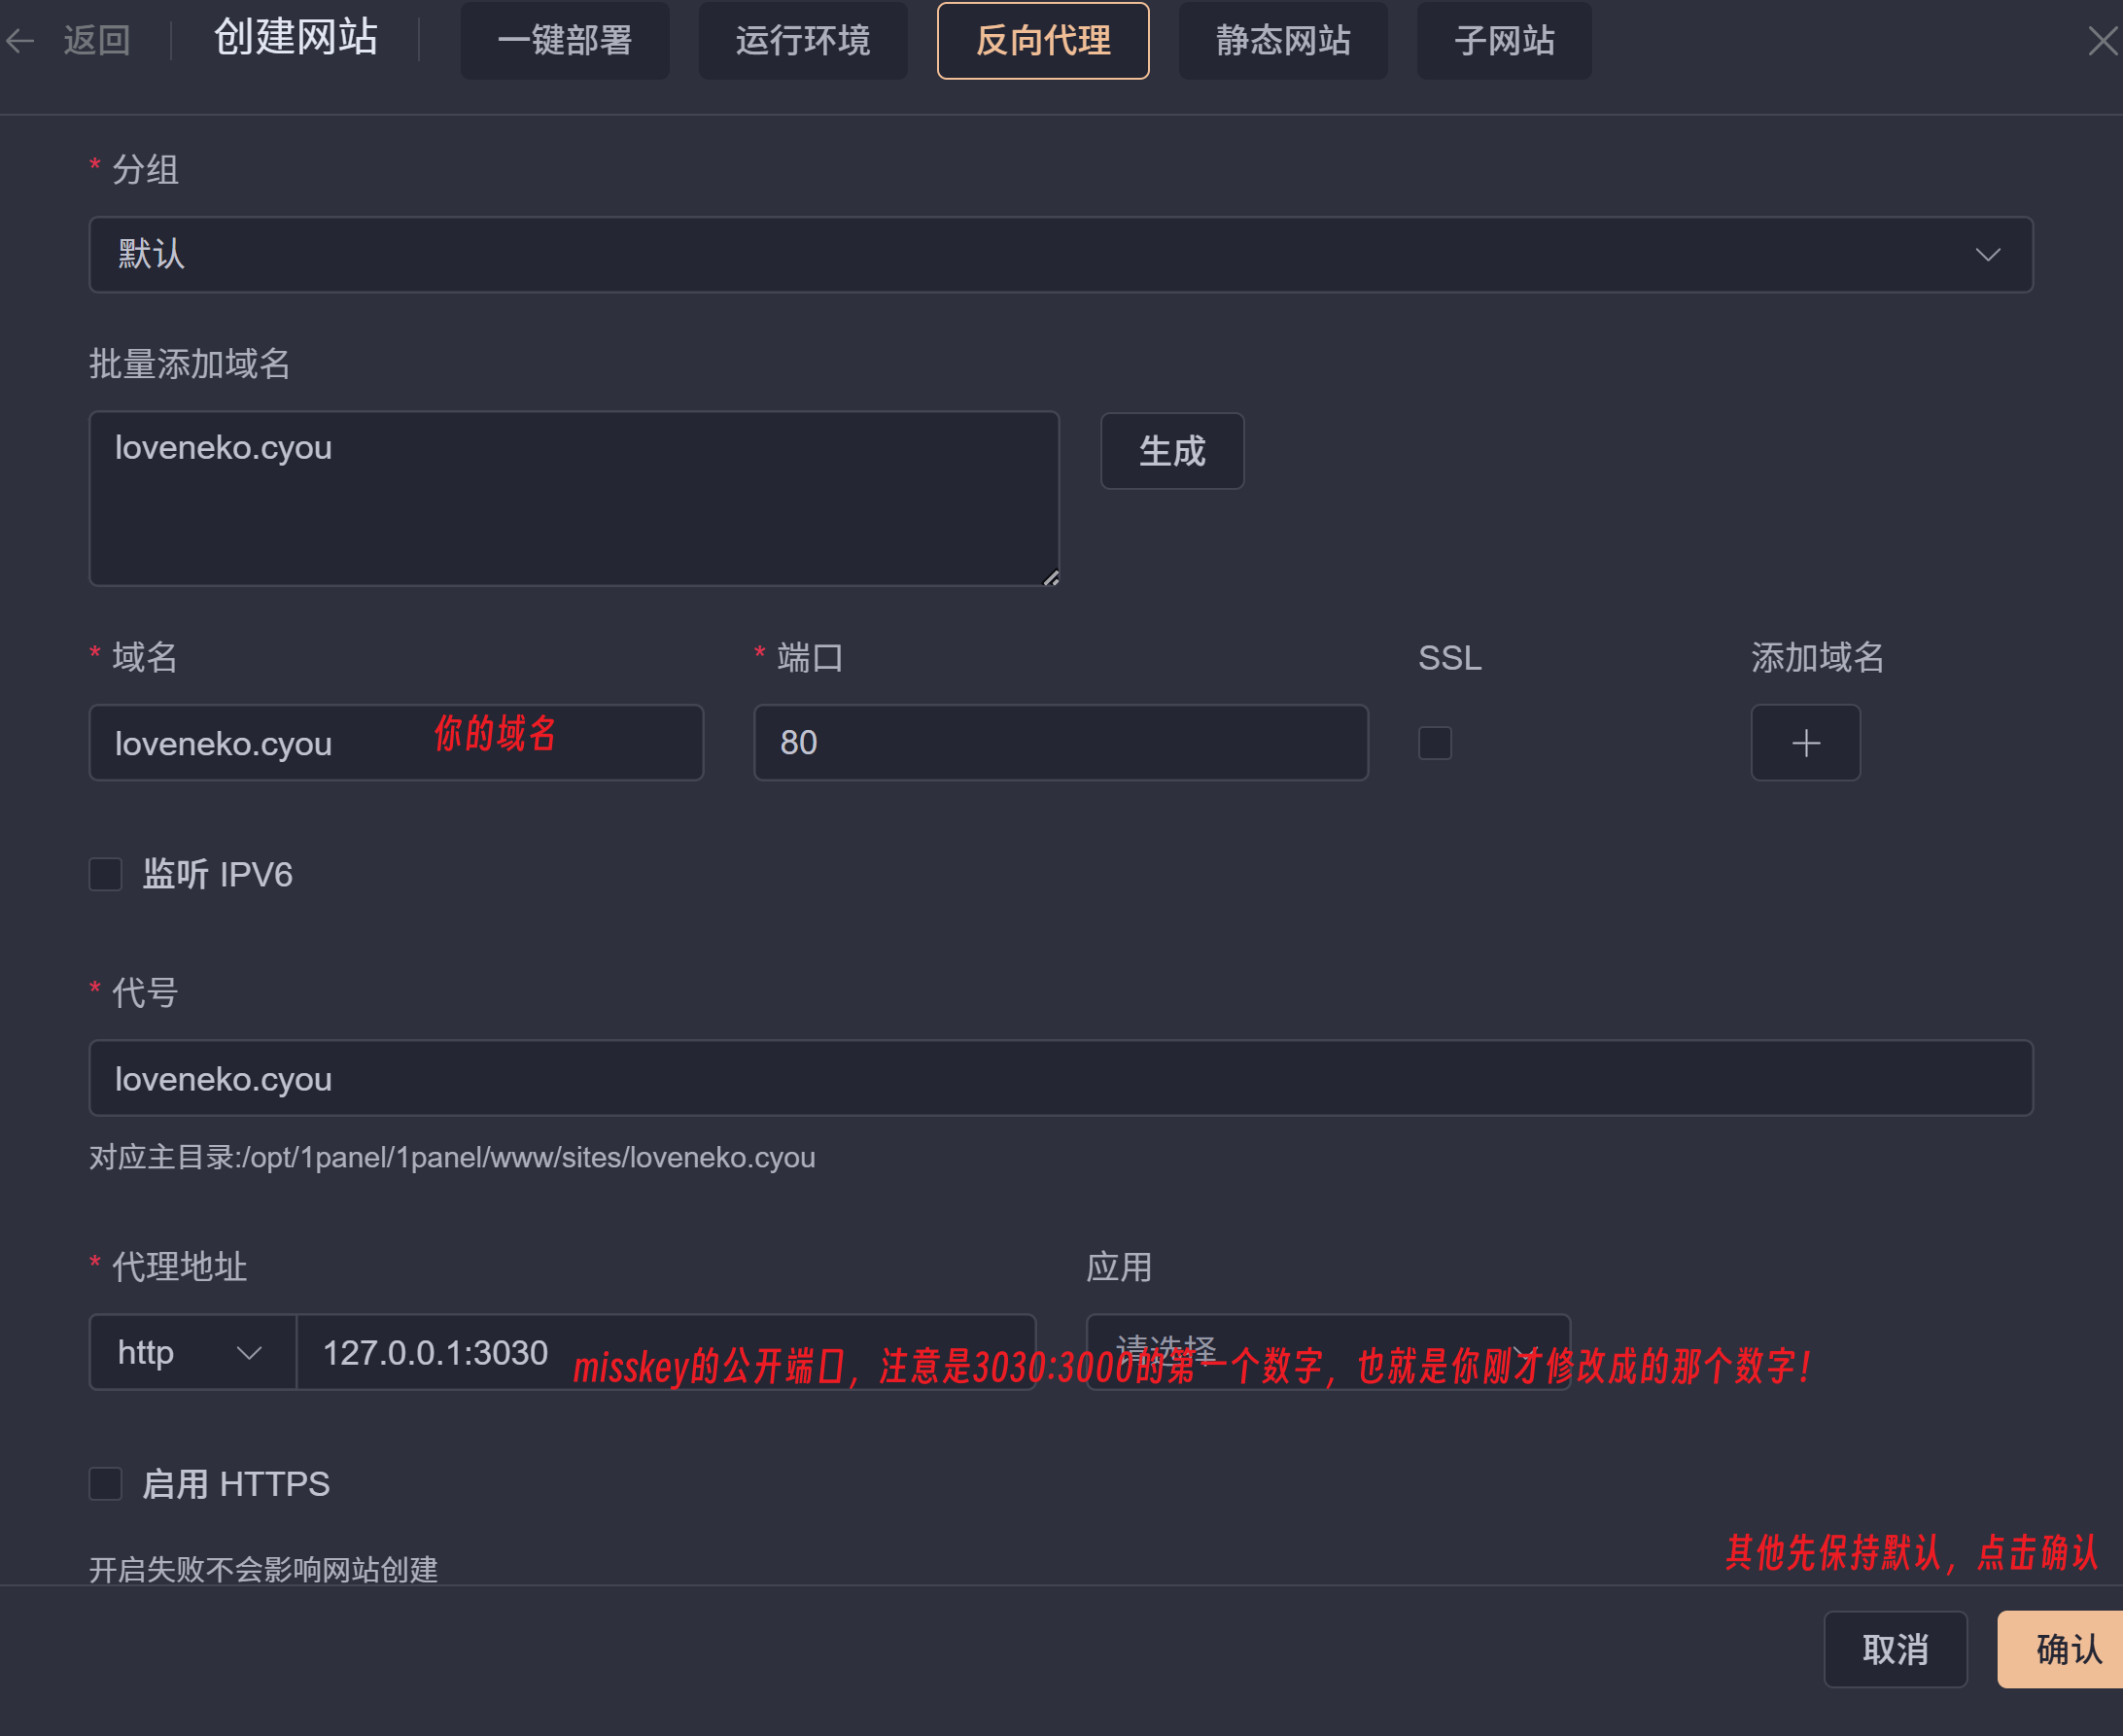This screenshot has height=1736, width=2123.
Task: Click the textarea resize handle
Action: click(1050, 578)
